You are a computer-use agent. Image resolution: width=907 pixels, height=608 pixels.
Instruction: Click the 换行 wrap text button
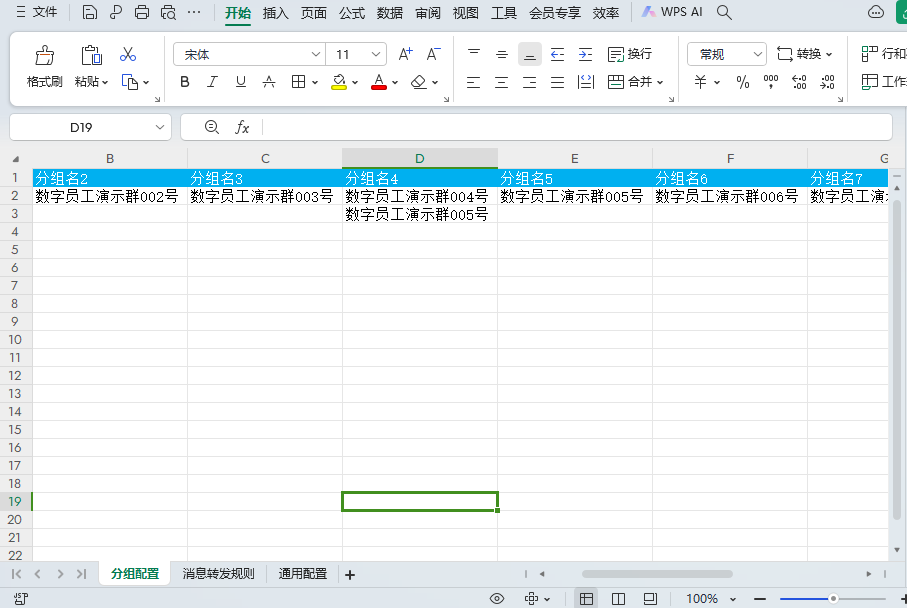point(629,54)
